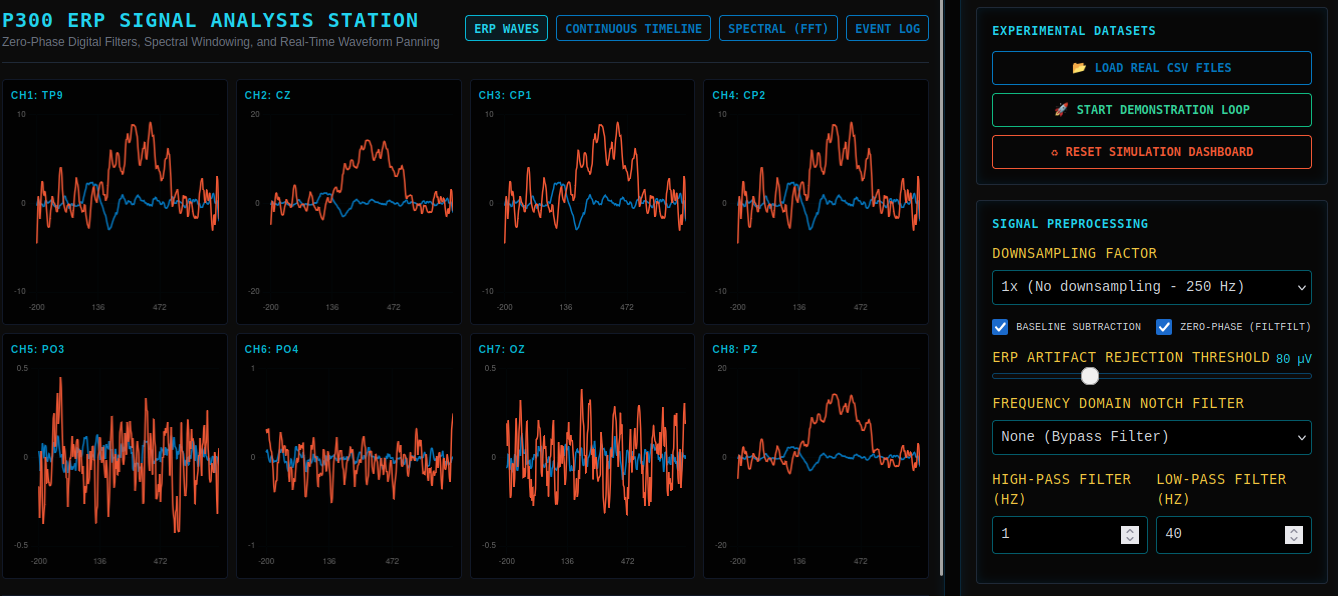Open the frequency domain notch filter dropdown
This screenshot has height=596, width=1338.
point(1152,437)
